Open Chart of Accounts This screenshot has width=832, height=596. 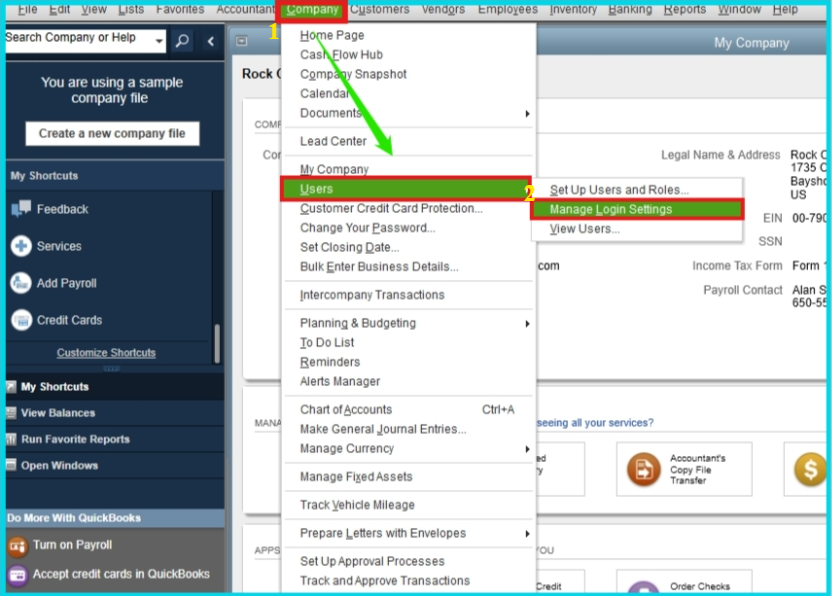click(345, 410)
